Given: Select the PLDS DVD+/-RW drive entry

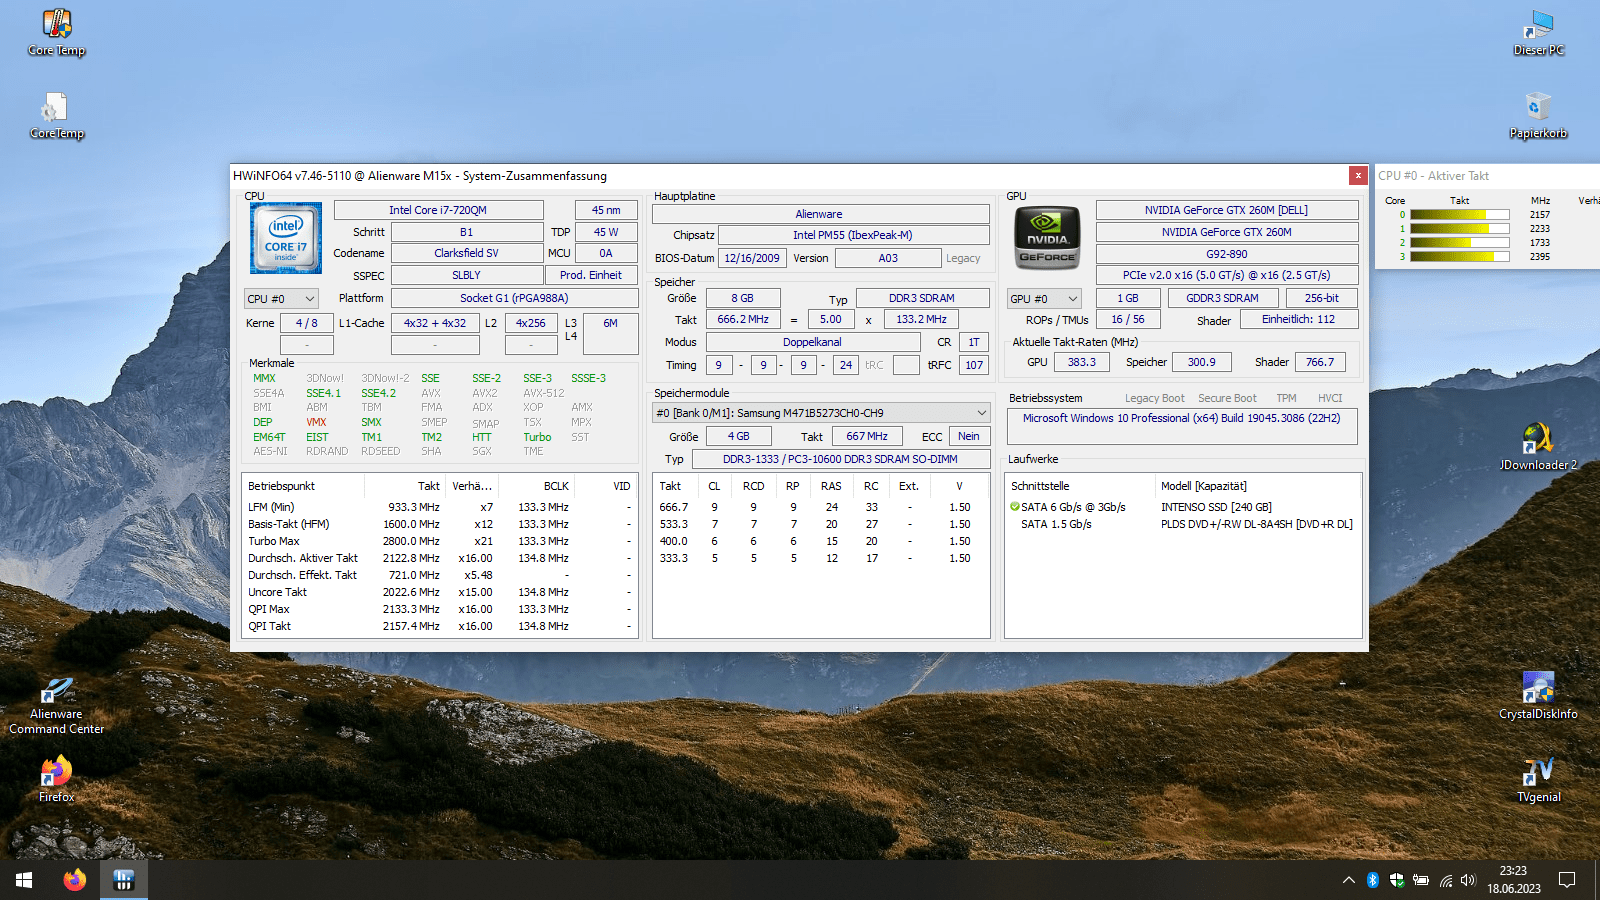Looking at the screenshot, I should (1256, 524).
